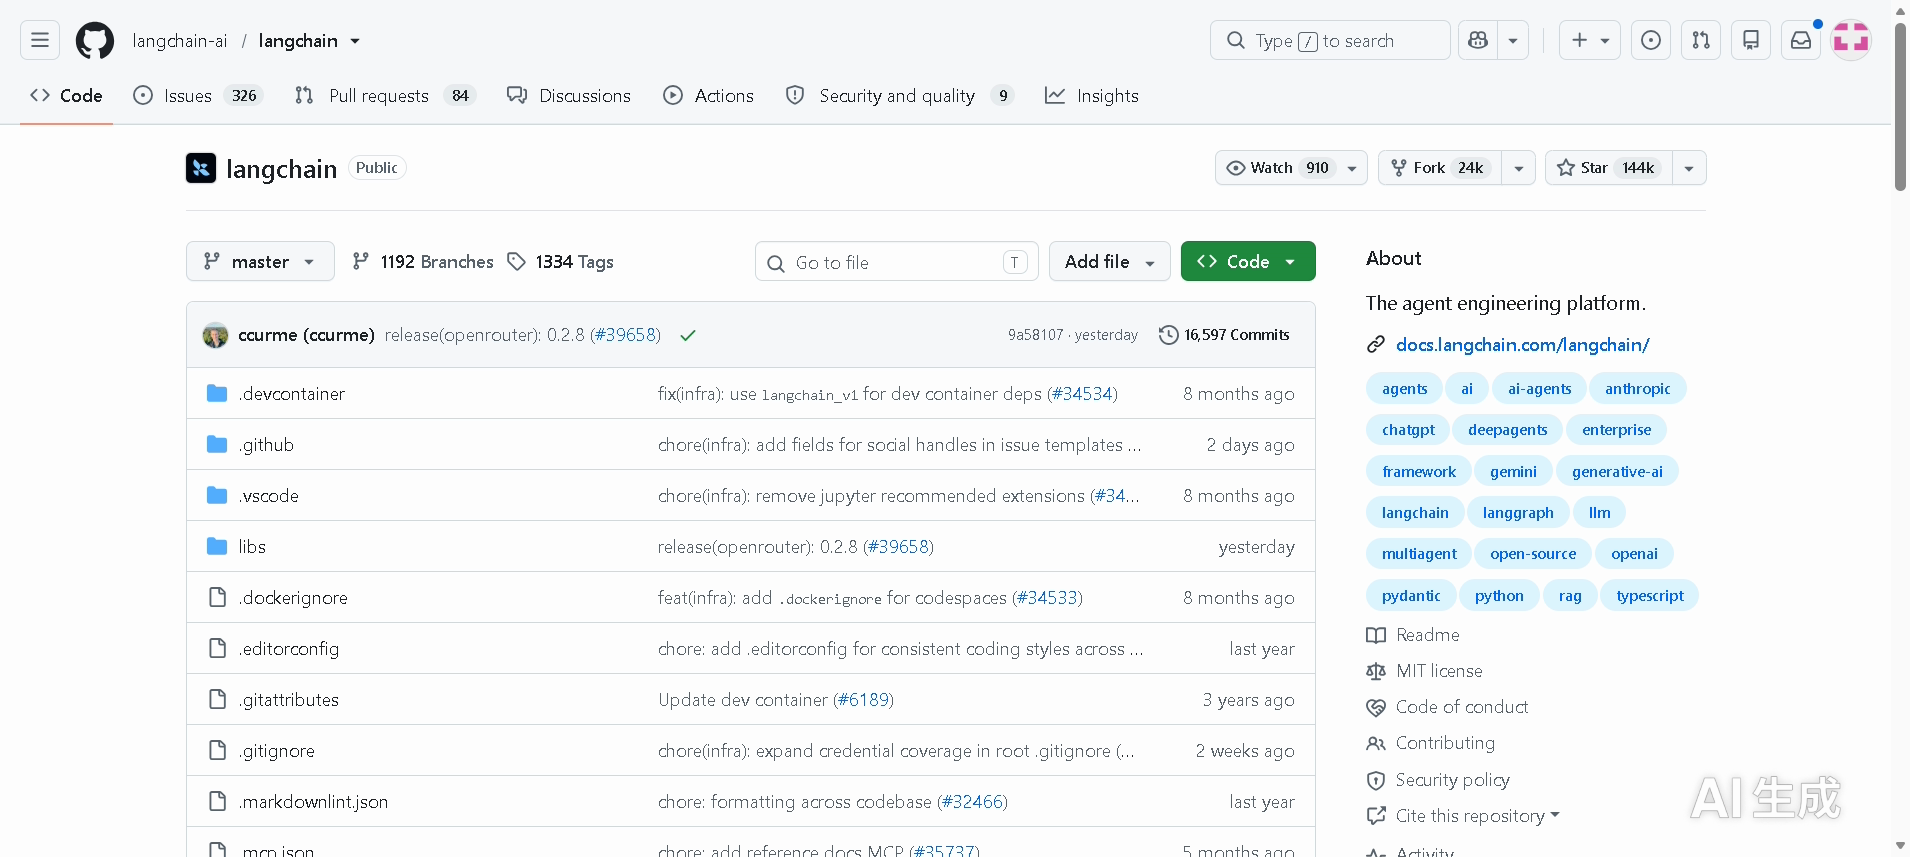The width and height of the screenshot is (1910, 857).
Task: Open the .gitattributes file
Action: point(289,700)
